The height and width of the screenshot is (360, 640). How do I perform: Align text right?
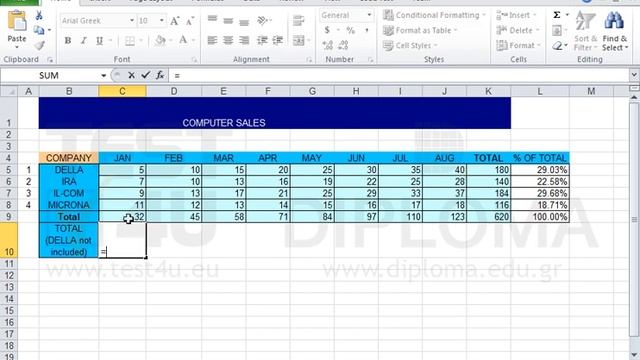click(x=244, y=40)
